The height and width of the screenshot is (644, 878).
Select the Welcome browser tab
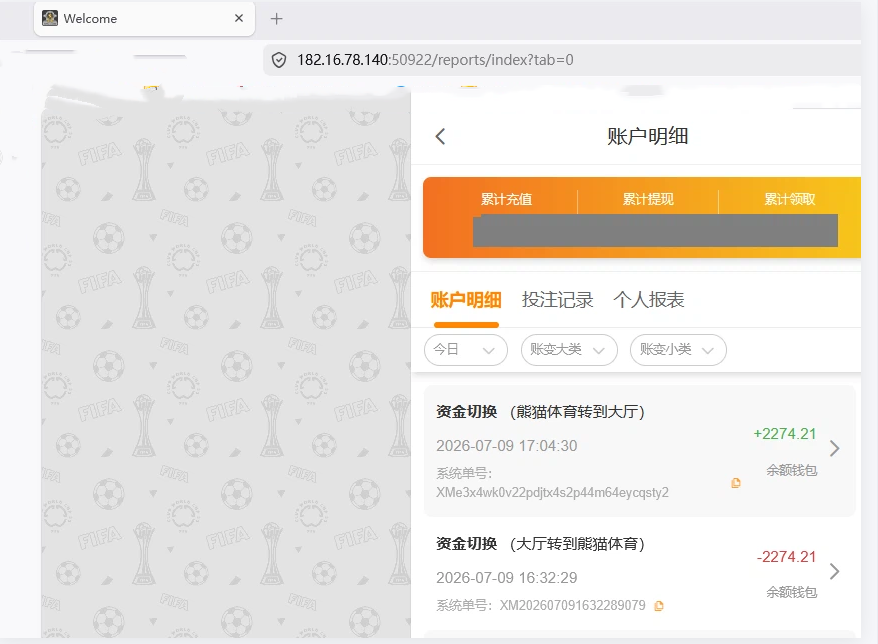[144, 18]
